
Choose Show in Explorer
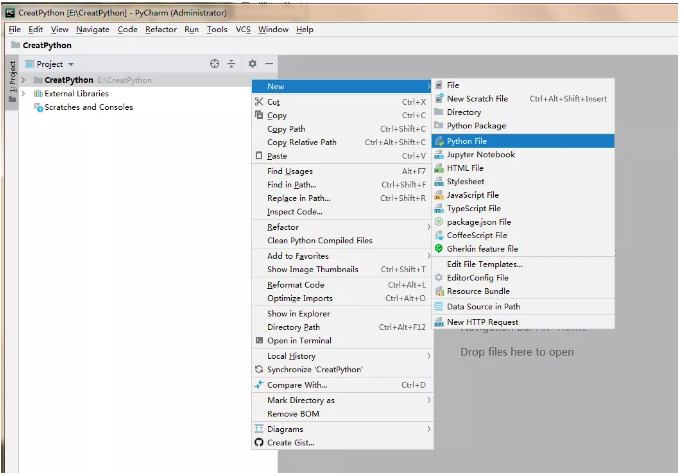[x=342, y=314]
